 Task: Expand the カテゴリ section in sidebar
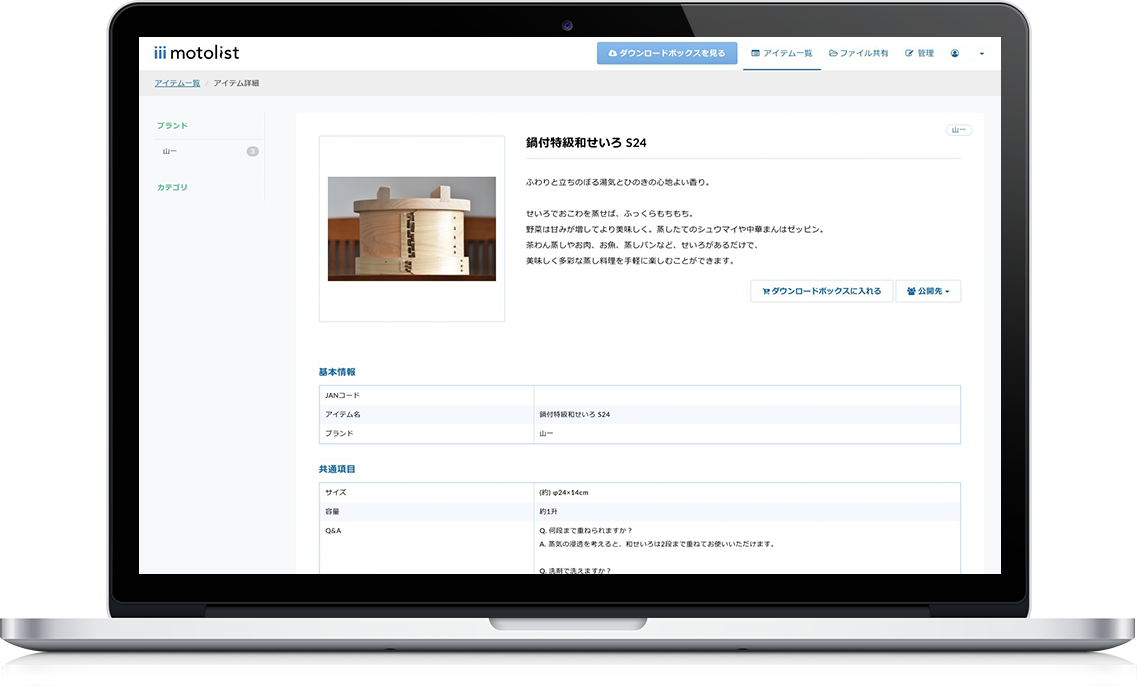pos(172,188)
